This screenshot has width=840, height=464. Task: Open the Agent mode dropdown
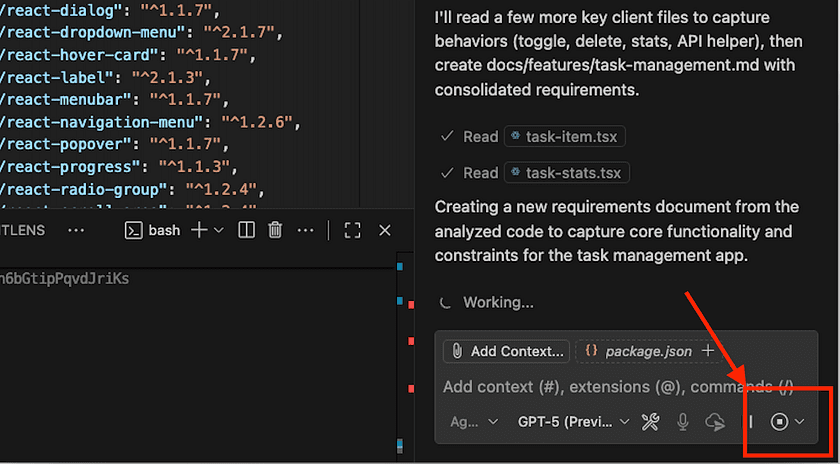tap(473, 422)
